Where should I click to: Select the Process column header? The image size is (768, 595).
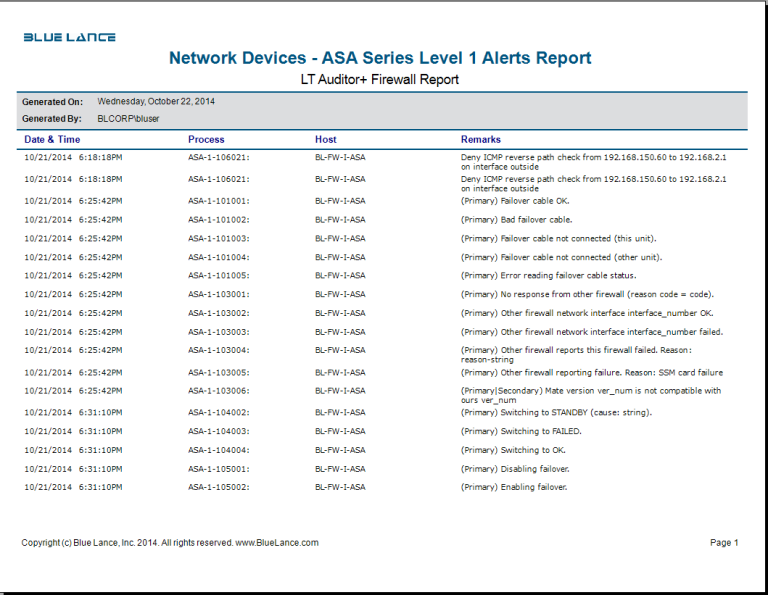[206, 140]
